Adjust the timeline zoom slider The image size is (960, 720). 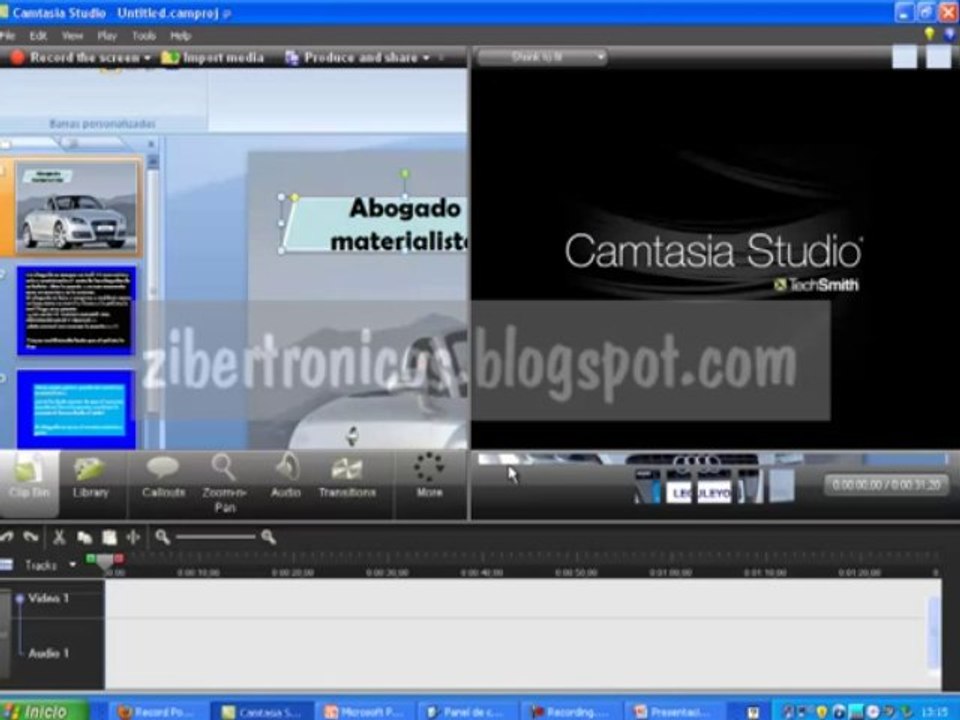(x=216, y=538)
